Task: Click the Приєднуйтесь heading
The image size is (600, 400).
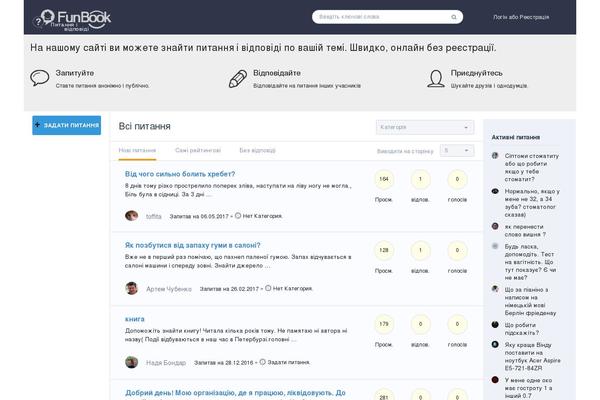Action: pos(476,73)
